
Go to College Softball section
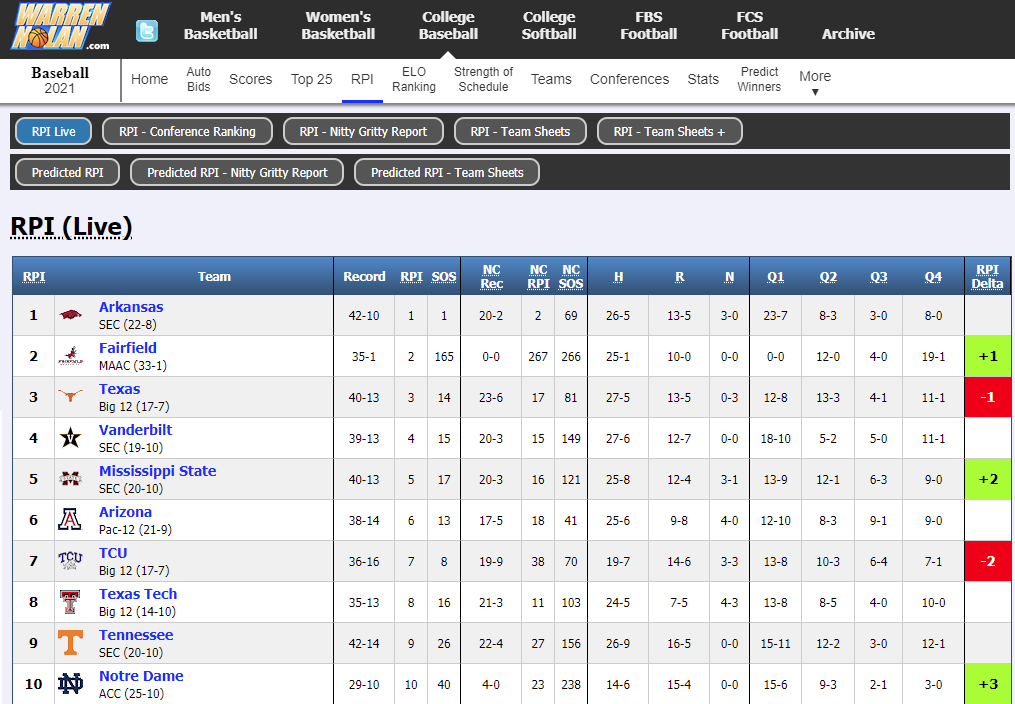pos(549,26)
